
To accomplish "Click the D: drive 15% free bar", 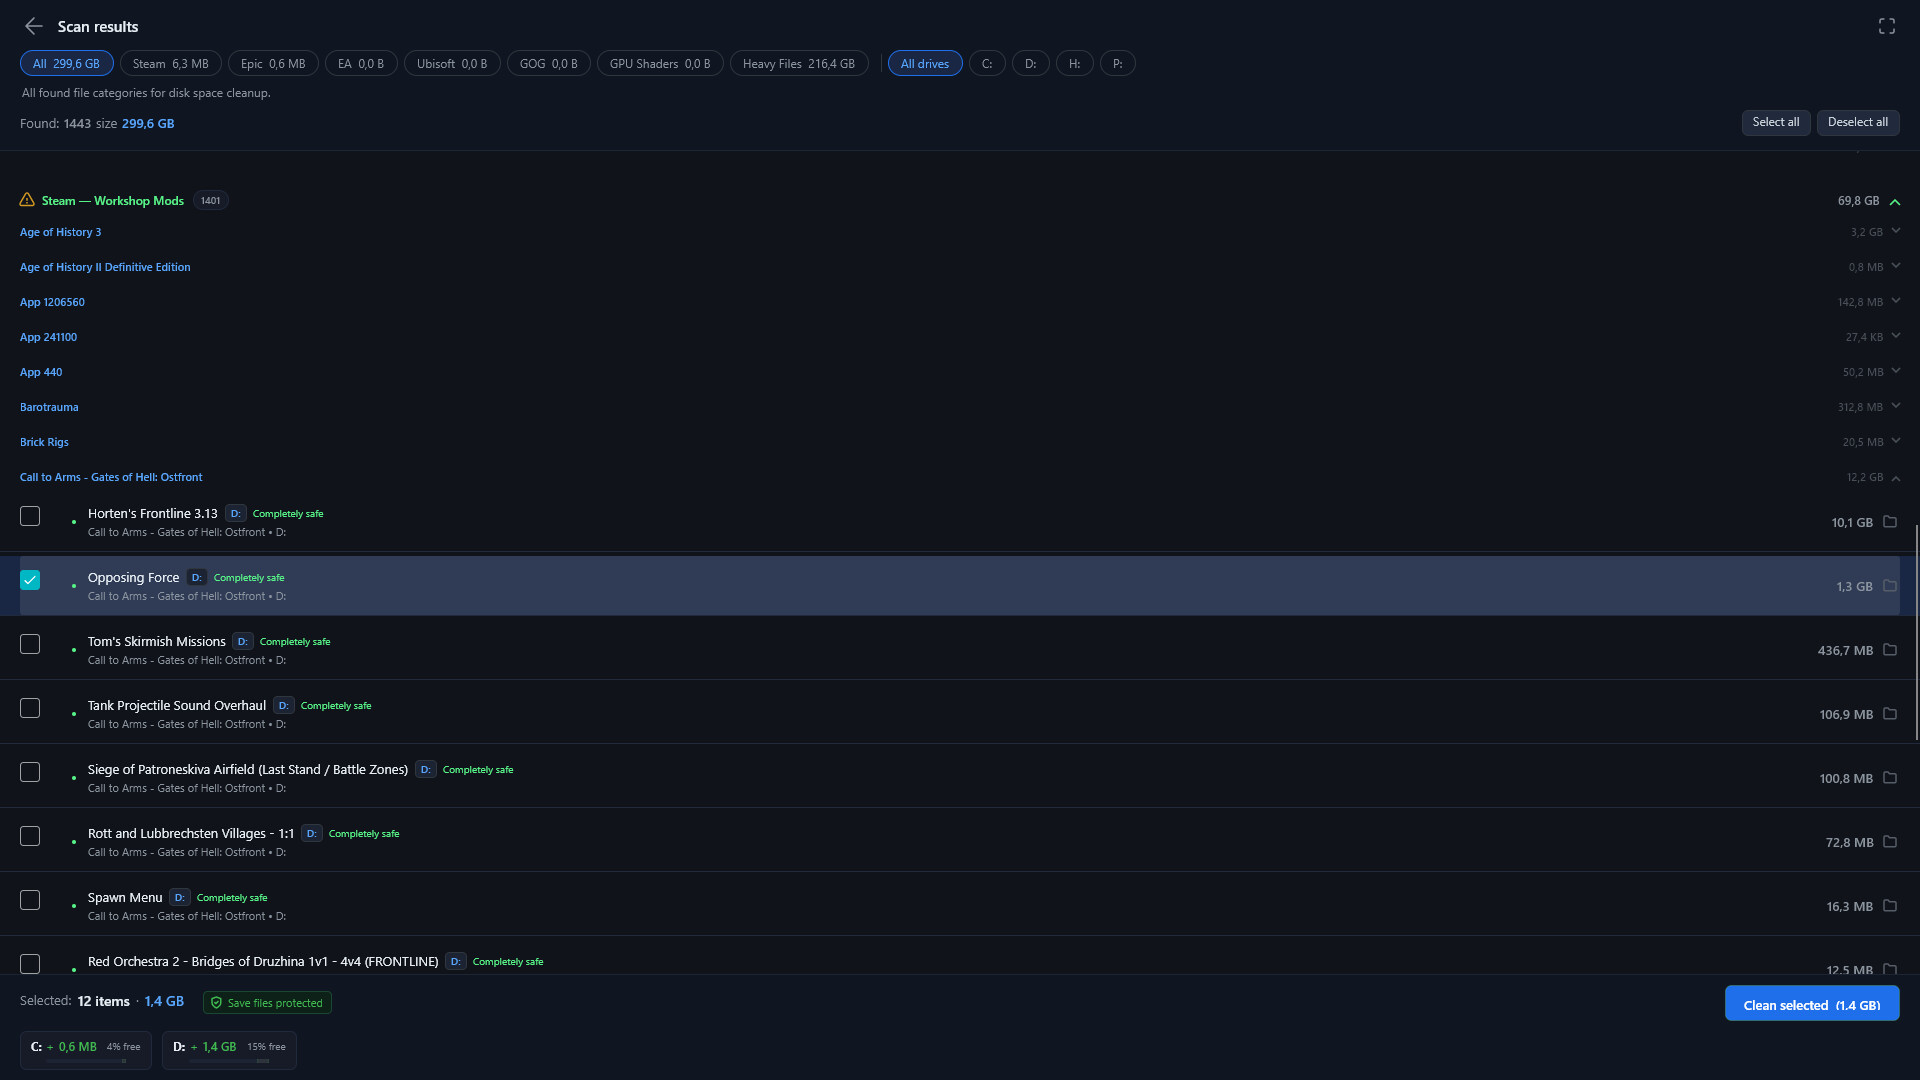I will pyautogui.click(x=229, y=1061).
